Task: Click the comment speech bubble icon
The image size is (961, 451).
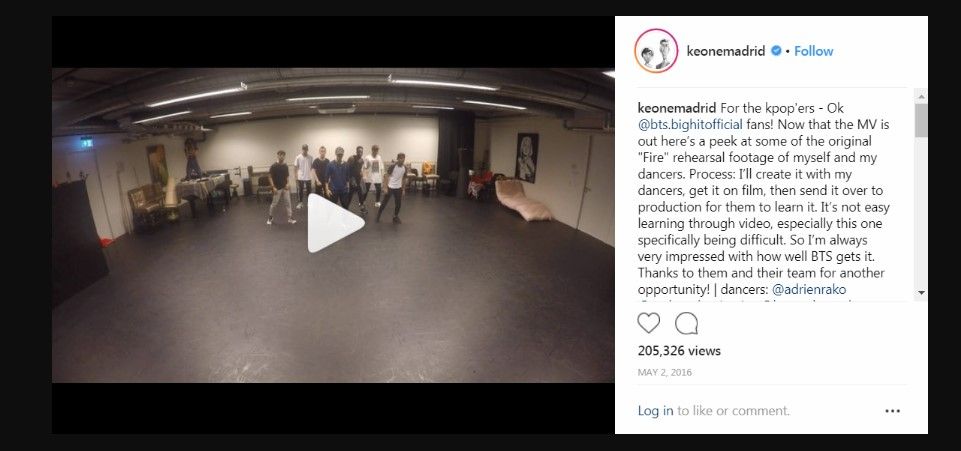Action: tap(686, 323)
